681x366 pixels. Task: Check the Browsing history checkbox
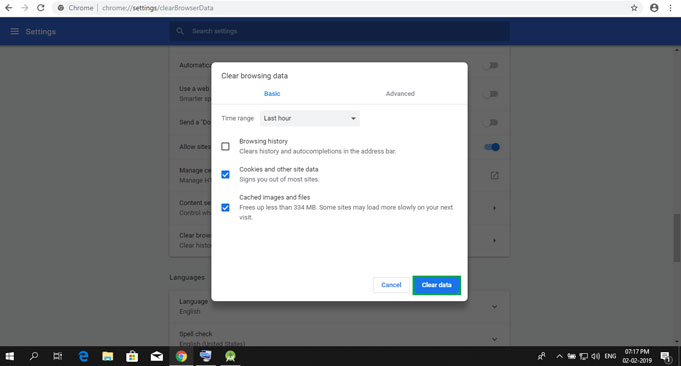coord(225,146)
